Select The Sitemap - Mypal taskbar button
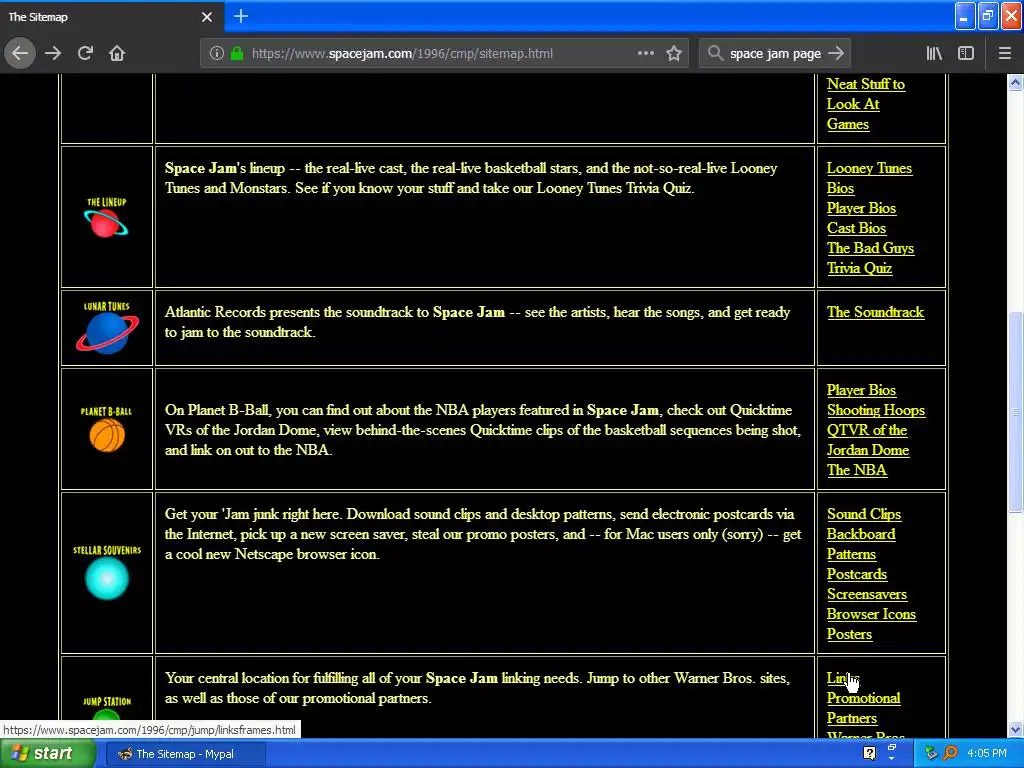The image size is (1024, 768). (184, 754)
